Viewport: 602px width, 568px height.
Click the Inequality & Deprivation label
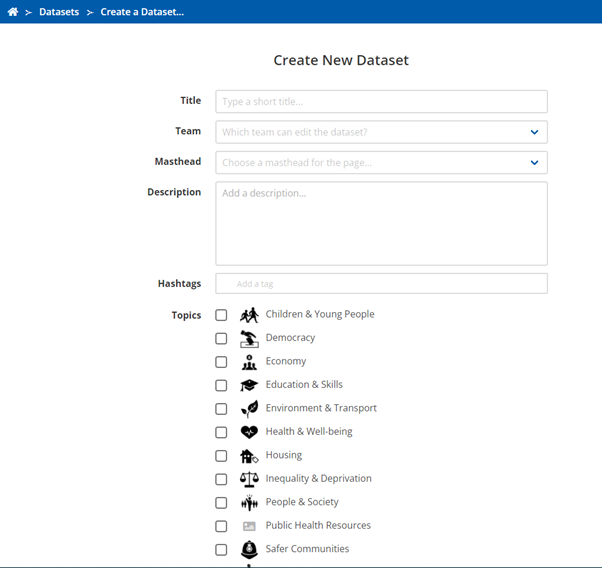(319, 478)
